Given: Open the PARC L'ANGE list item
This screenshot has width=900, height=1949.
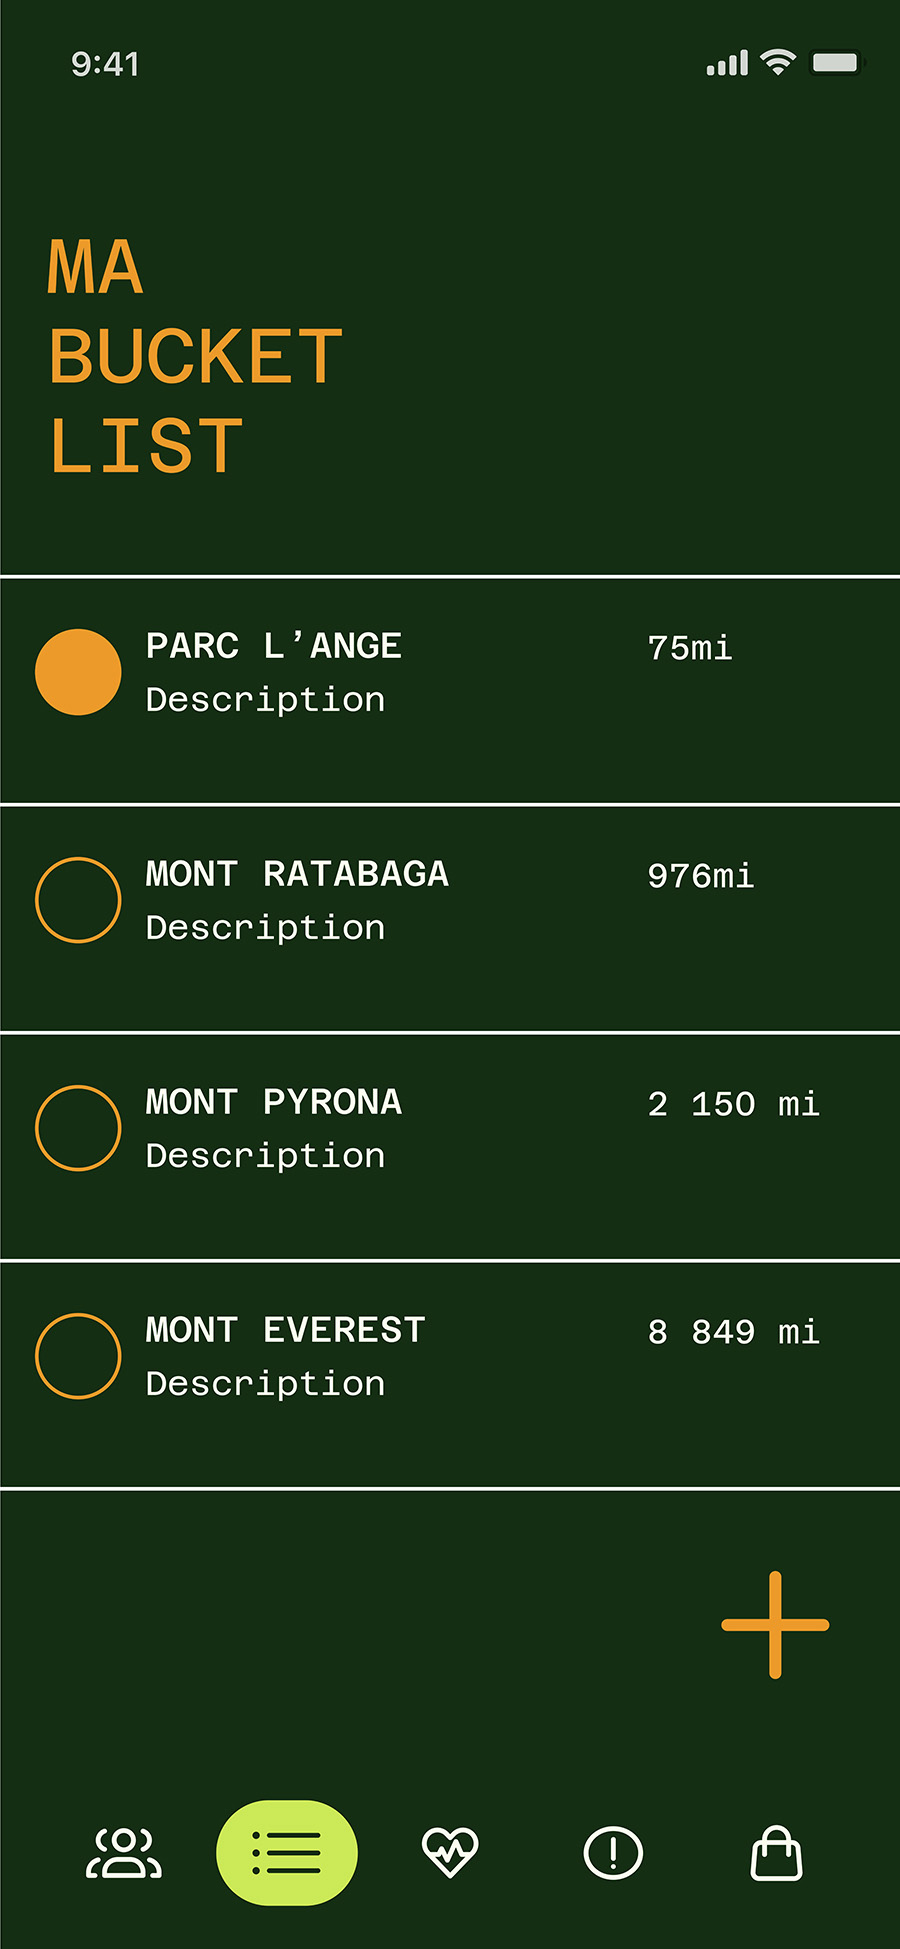Looking at the screenshot, I should pyautogui.click(x=450, y=691).
